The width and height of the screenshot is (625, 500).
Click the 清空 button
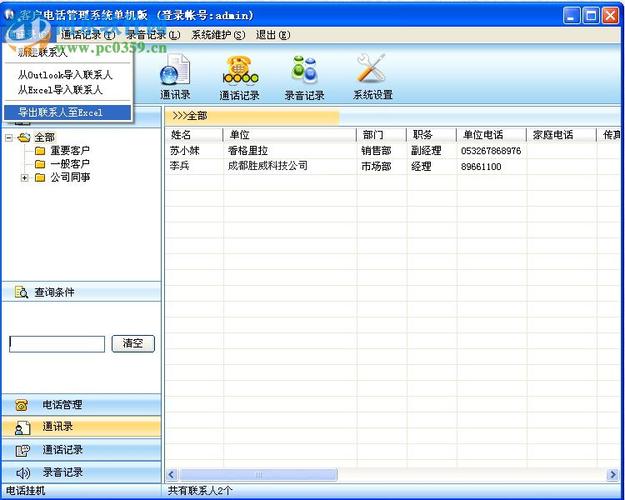(x=133, y=344)
